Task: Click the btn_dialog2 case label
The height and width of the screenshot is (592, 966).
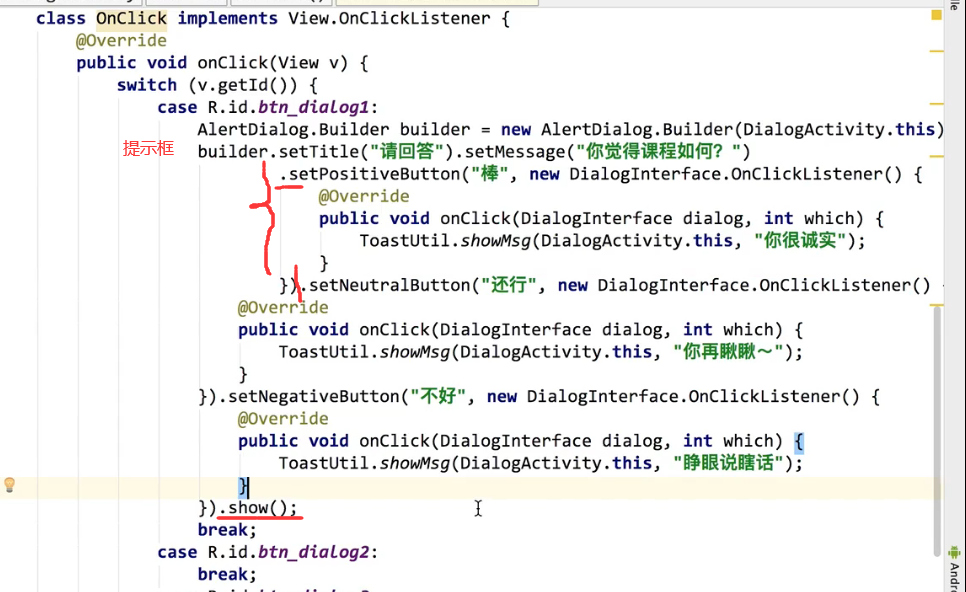Action: (315, 551)
